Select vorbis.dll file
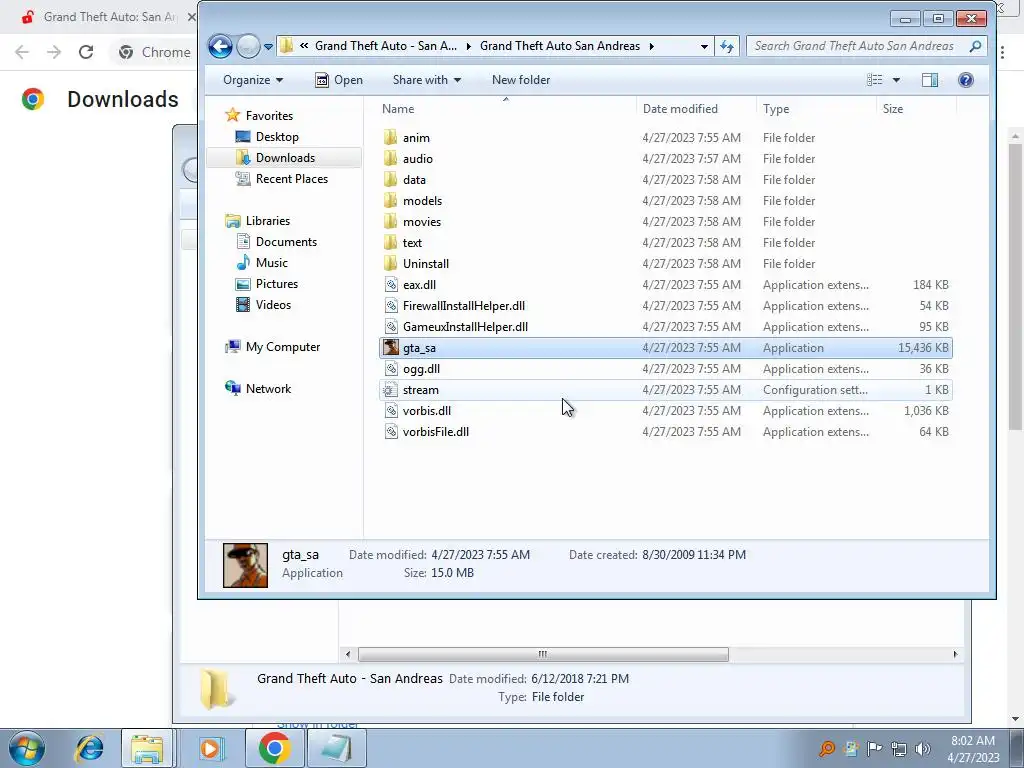 (426, 411)
